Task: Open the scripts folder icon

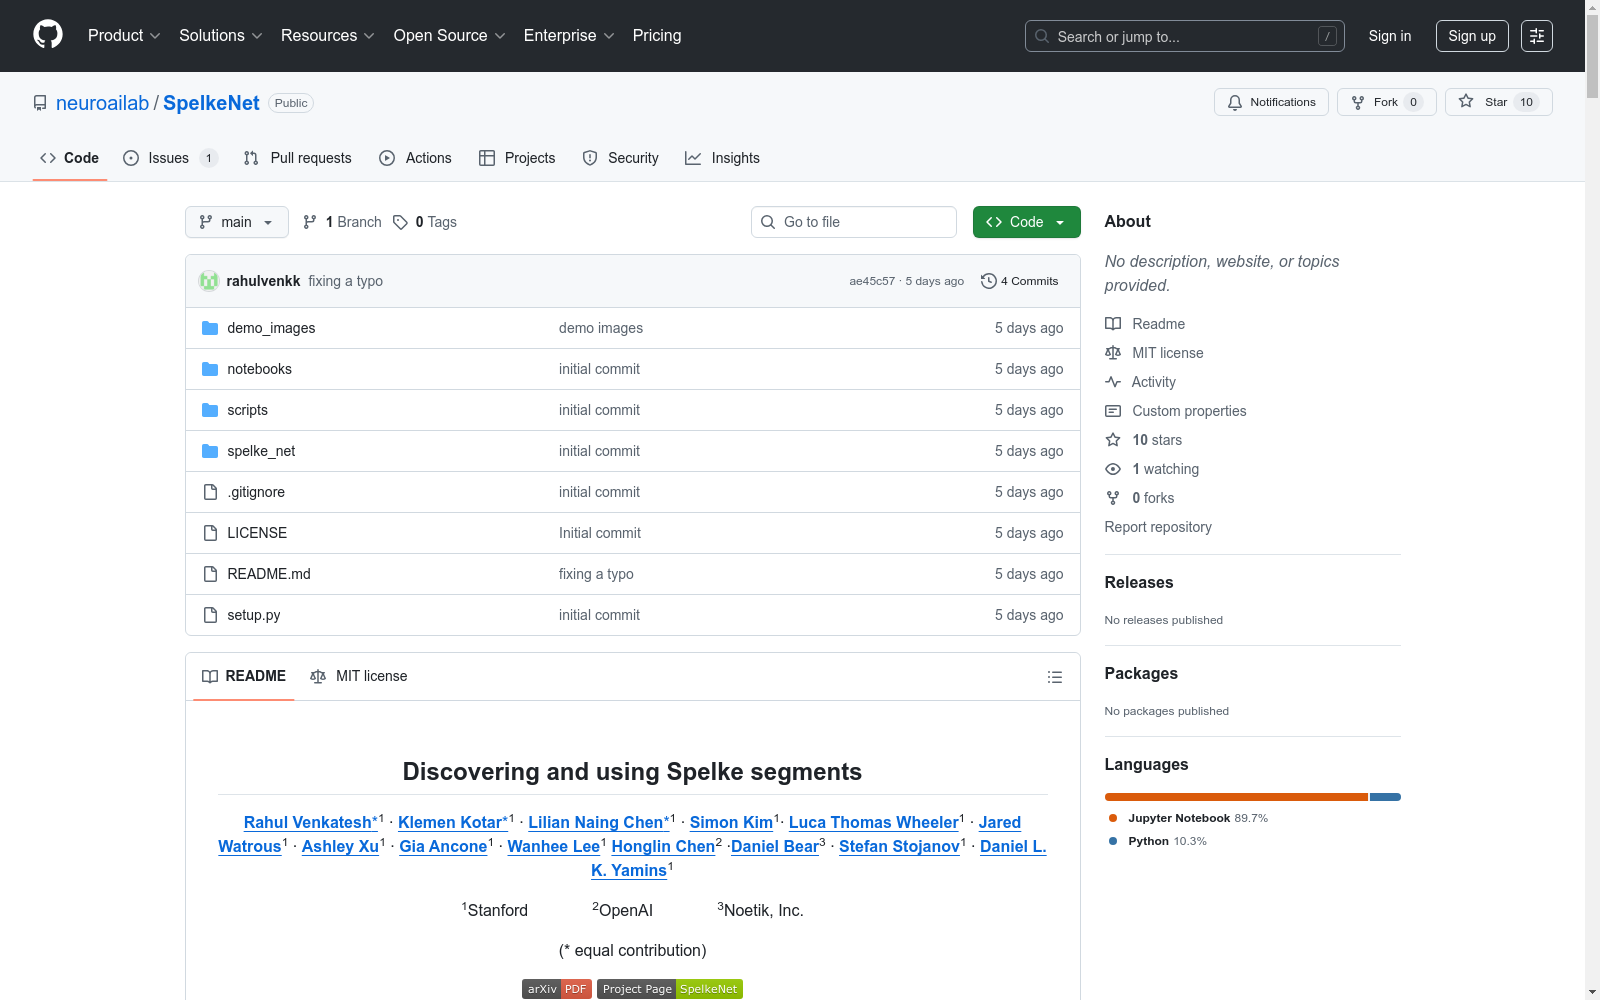Action: pos(210,410)
